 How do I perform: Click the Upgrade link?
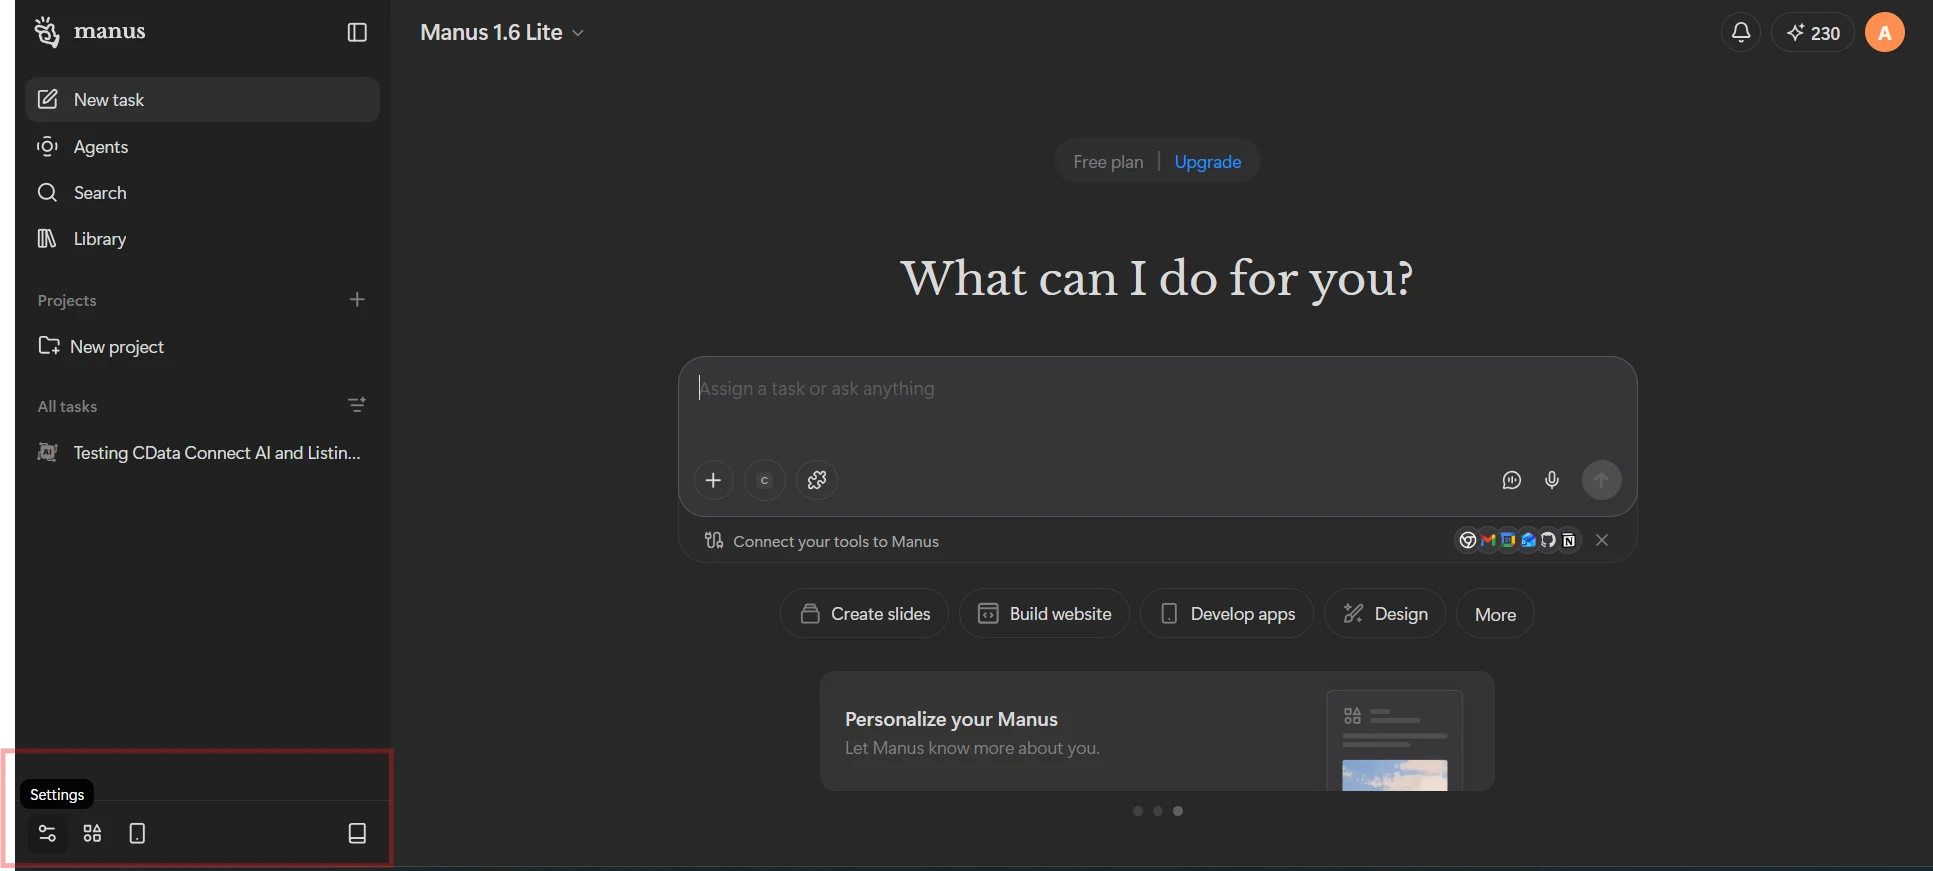pos(1207,162)
